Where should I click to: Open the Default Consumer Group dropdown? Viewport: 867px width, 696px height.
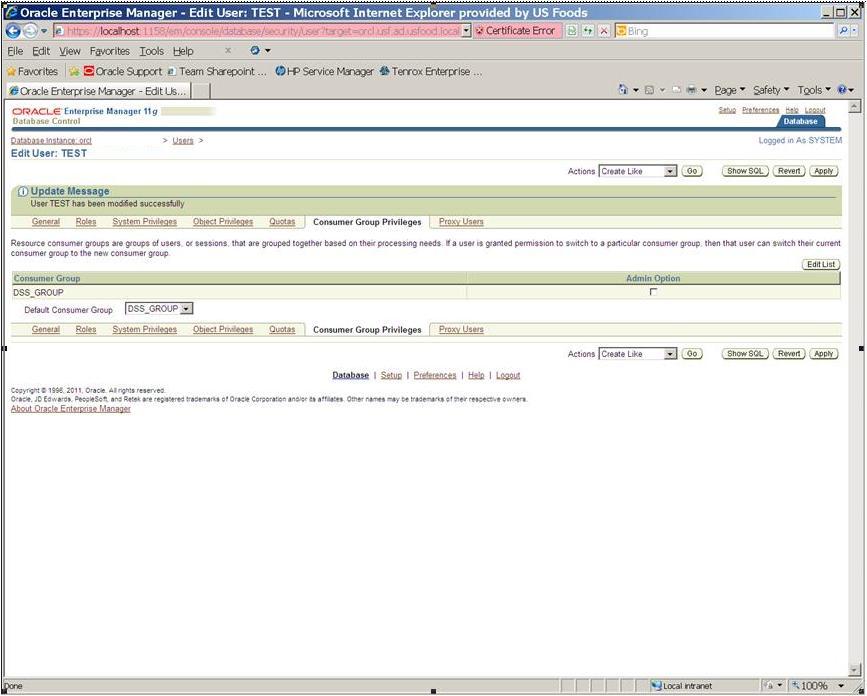click(159, 309)
